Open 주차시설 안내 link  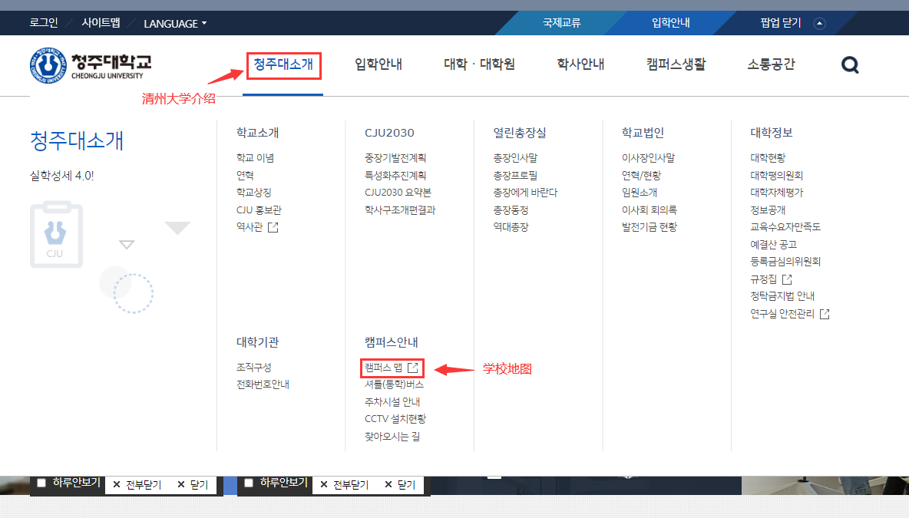tap(392, 402)
